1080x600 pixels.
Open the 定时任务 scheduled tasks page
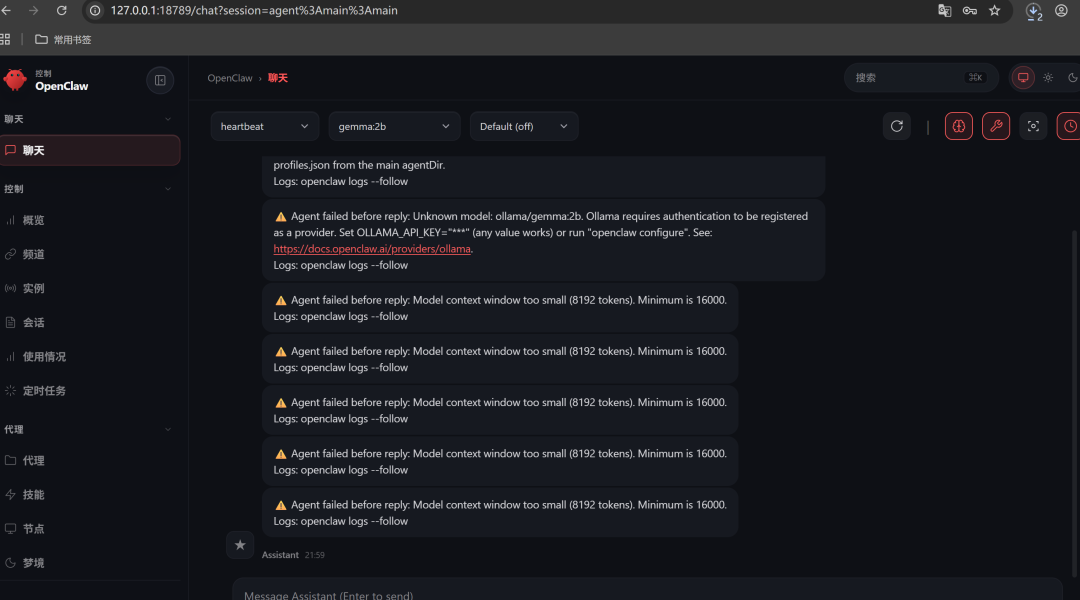[x=90, y=391]
